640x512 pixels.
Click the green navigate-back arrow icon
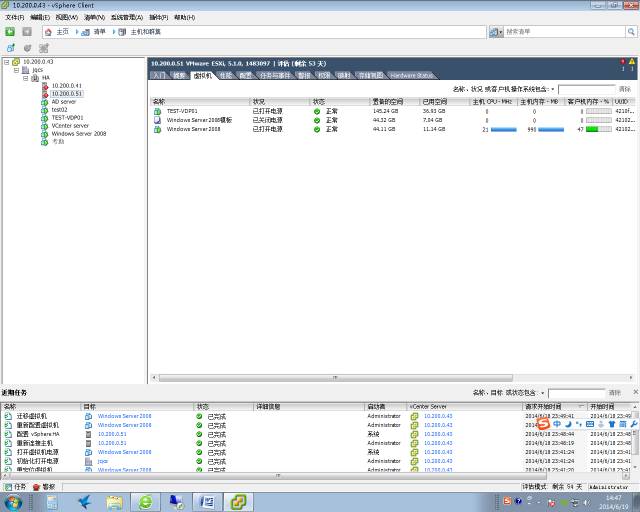coord(10,32)
